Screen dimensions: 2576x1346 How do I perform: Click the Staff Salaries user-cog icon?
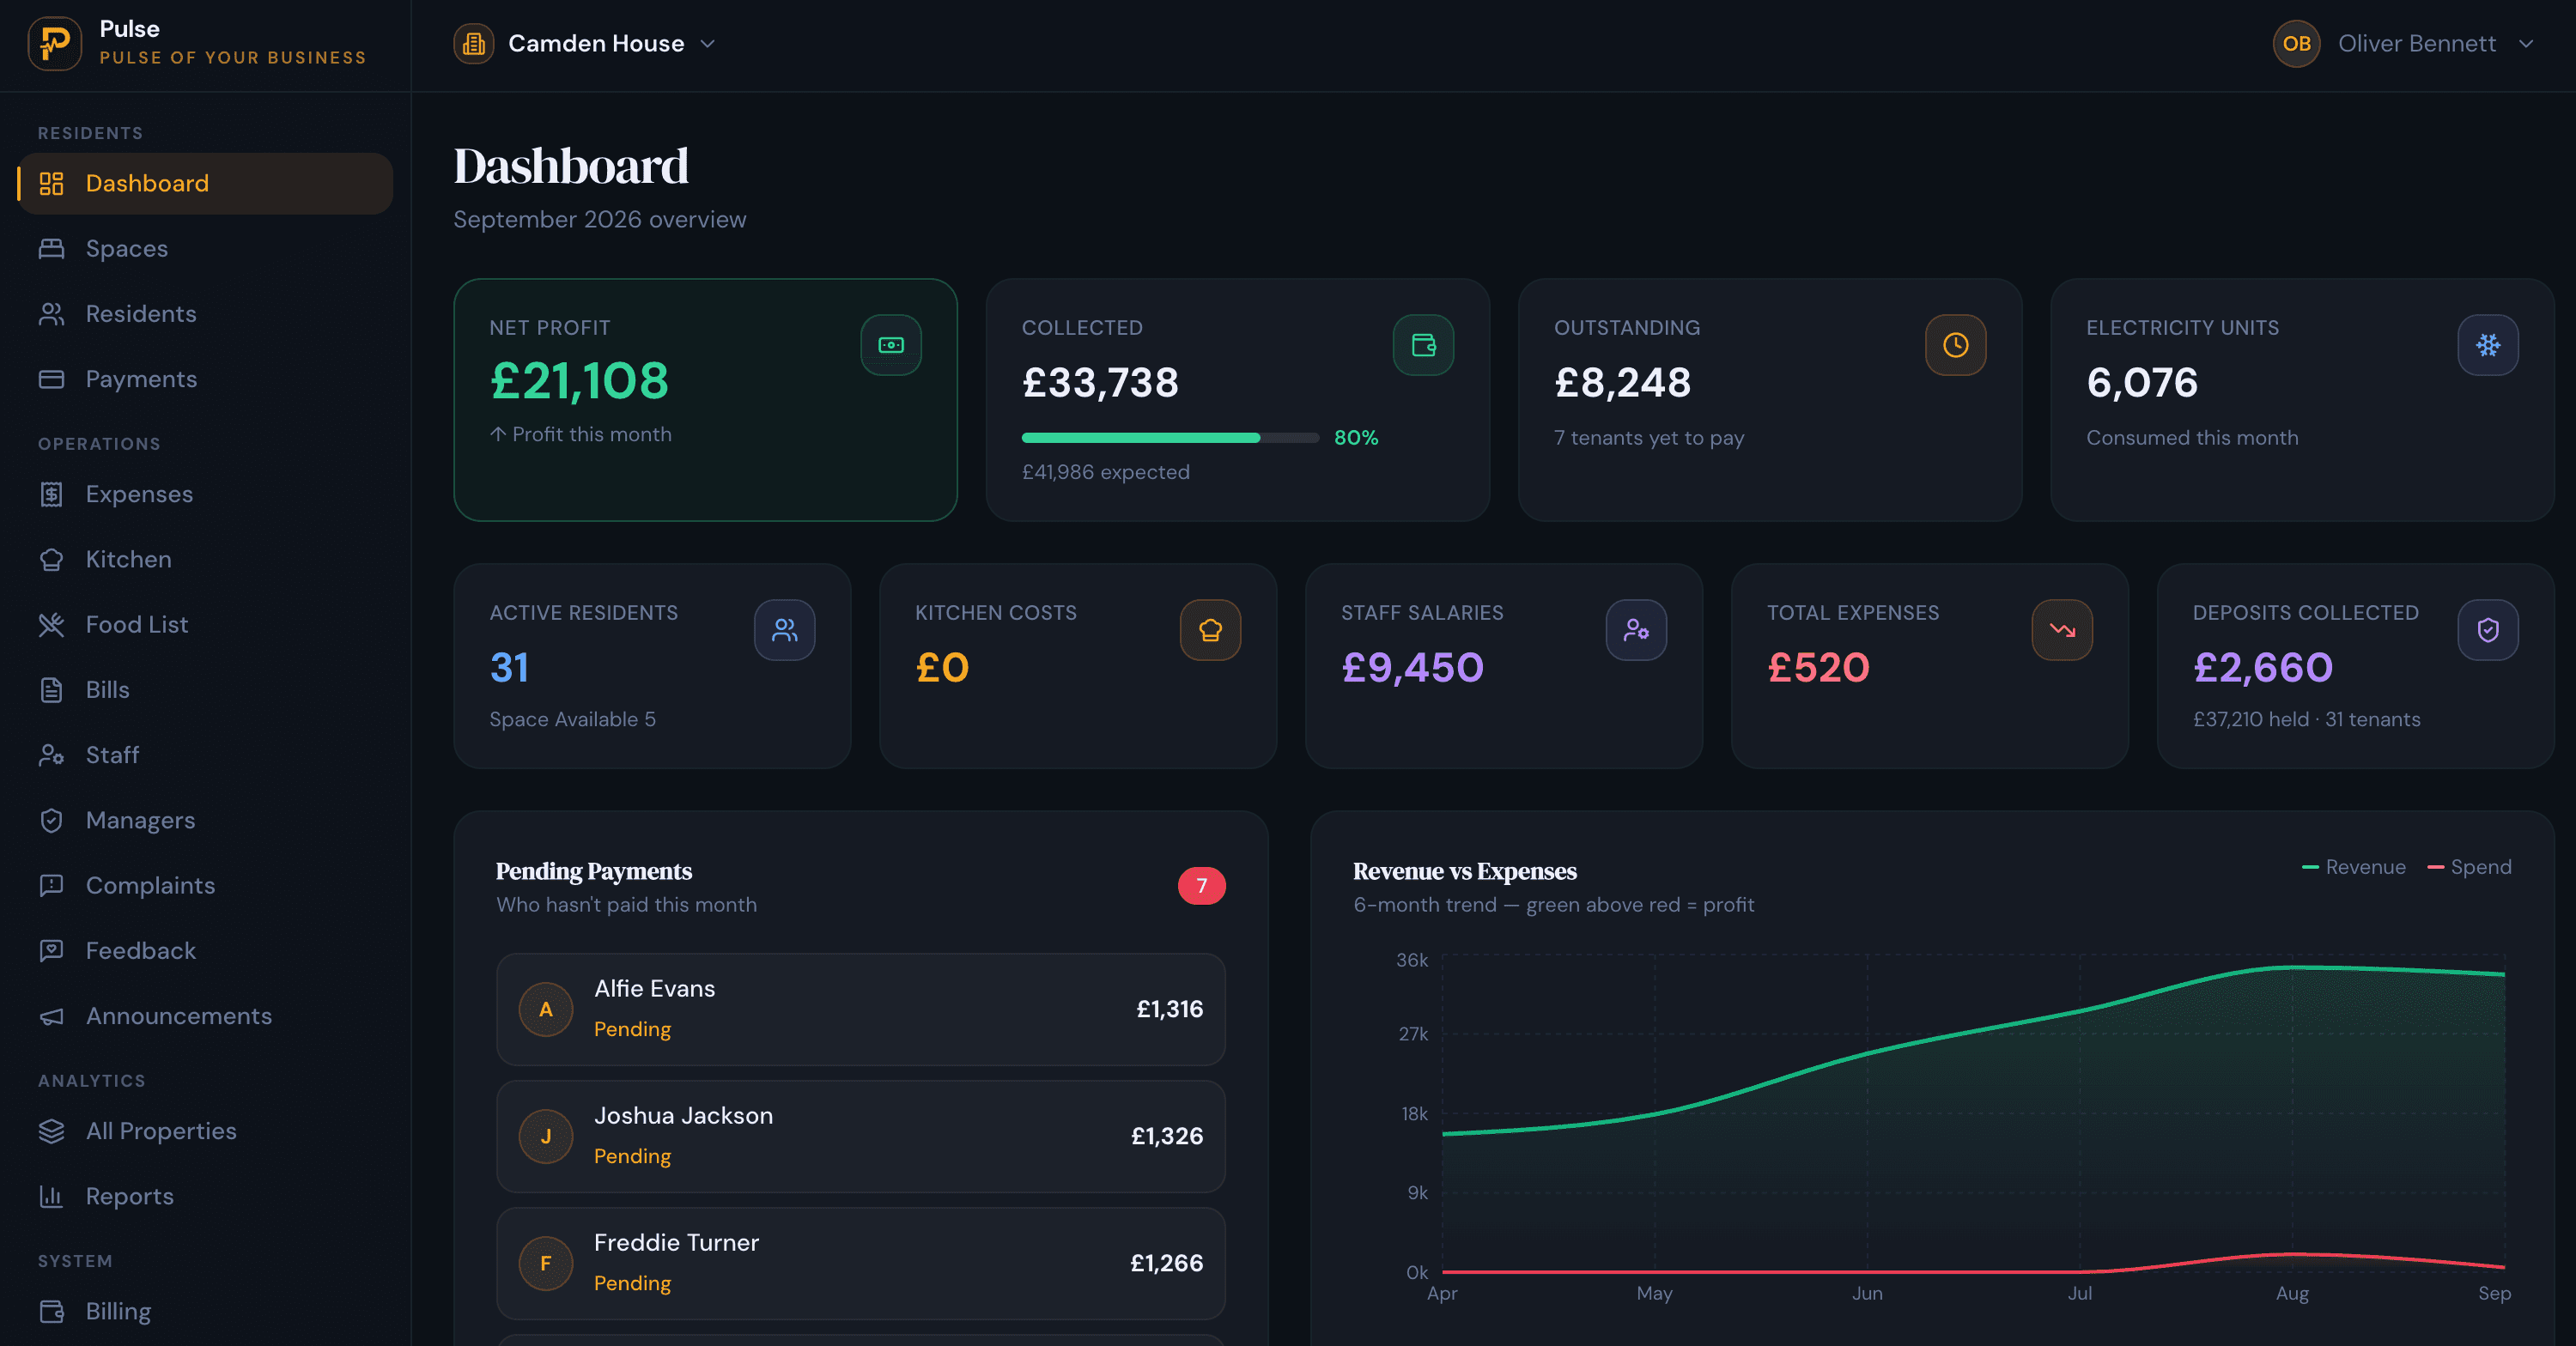1637,630
